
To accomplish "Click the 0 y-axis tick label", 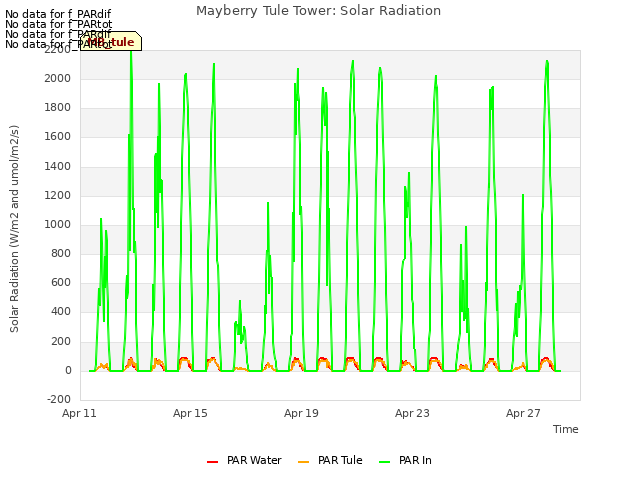I will click(x=68, y=371).
